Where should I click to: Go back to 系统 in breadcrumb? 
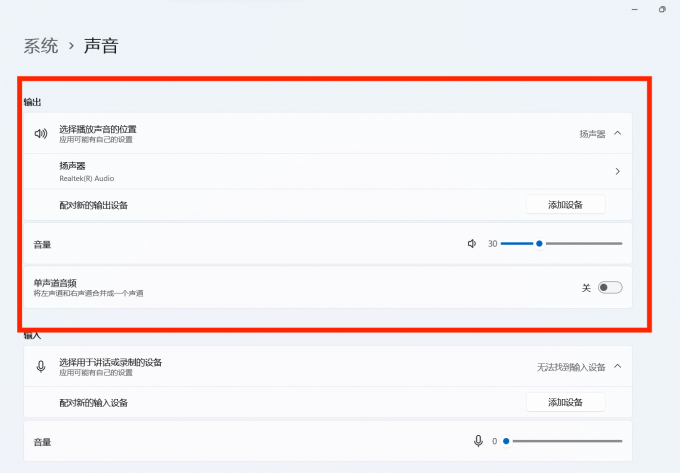(41, 46)
